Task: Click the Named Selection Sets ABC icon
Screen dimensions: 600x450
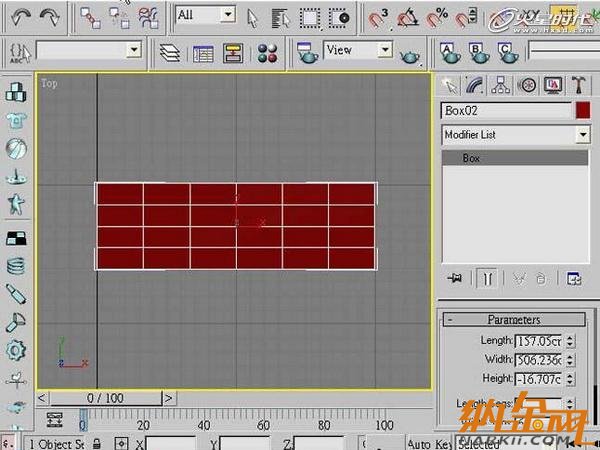Action: pyautogui.click(x=20, y=53)
